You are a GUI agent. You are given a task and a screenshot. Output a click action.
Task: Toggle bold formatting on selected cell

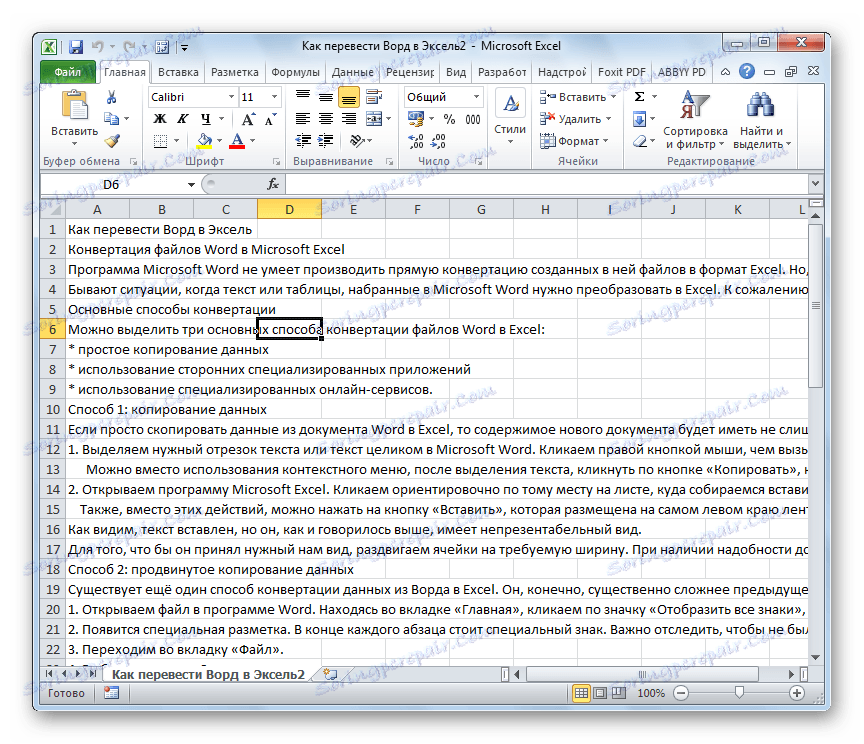(158, 118)
